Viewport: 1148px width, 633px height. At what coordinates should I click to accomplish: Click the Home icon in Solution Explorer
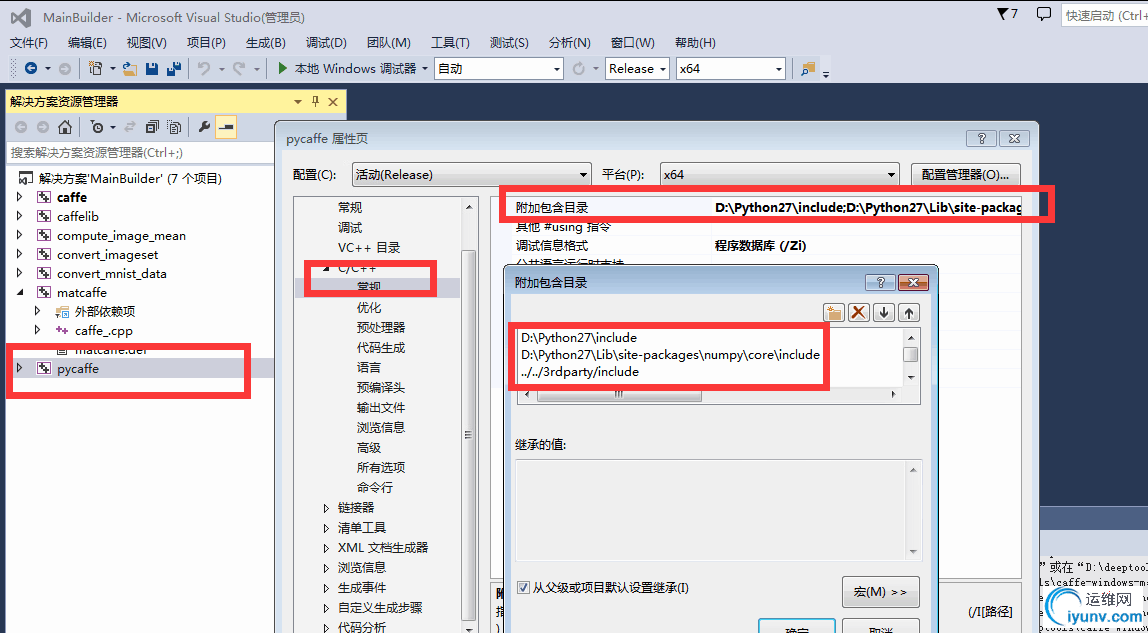coord(65,127)
